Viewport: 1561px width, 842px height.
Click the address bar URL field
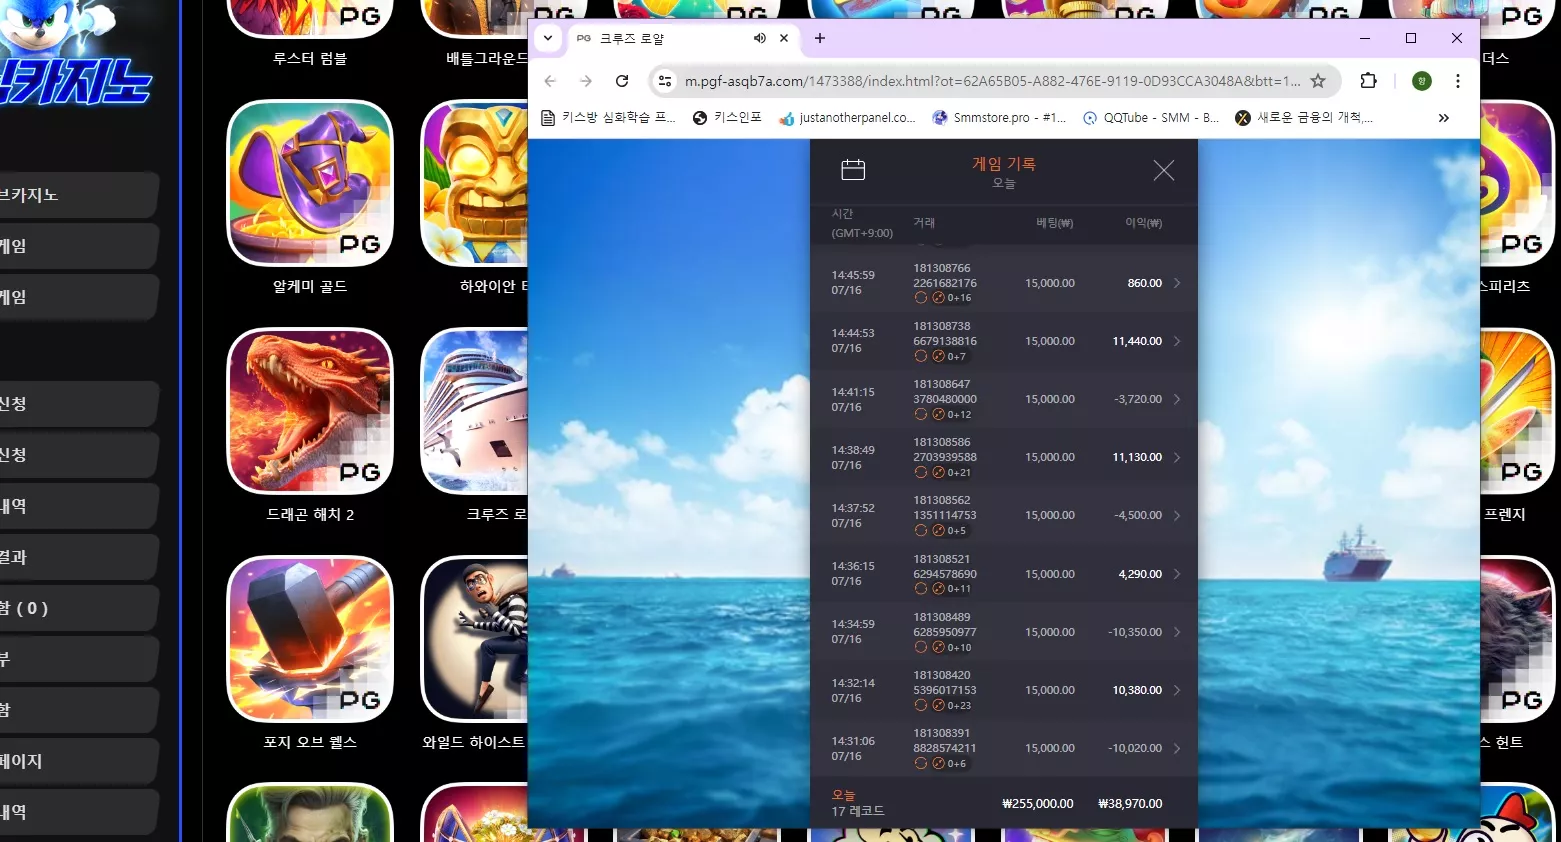click(992, 81)
